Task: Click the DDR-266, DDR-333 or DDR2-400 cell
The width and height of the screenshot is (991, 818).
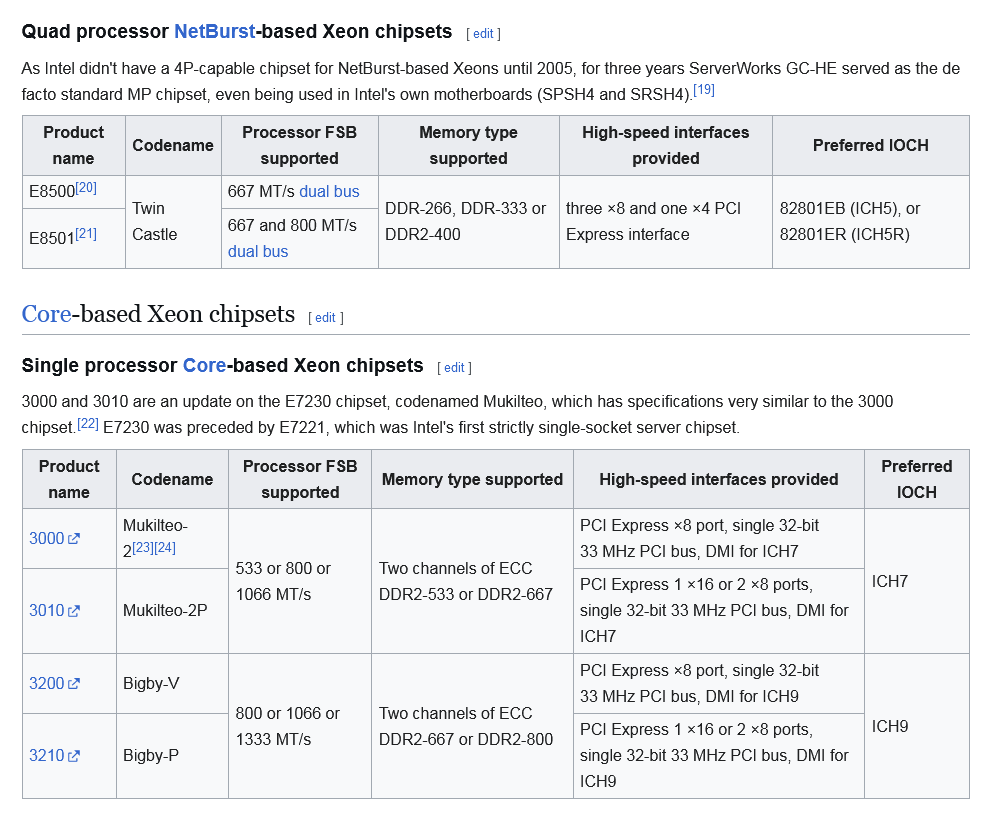Action: [468, 222]
